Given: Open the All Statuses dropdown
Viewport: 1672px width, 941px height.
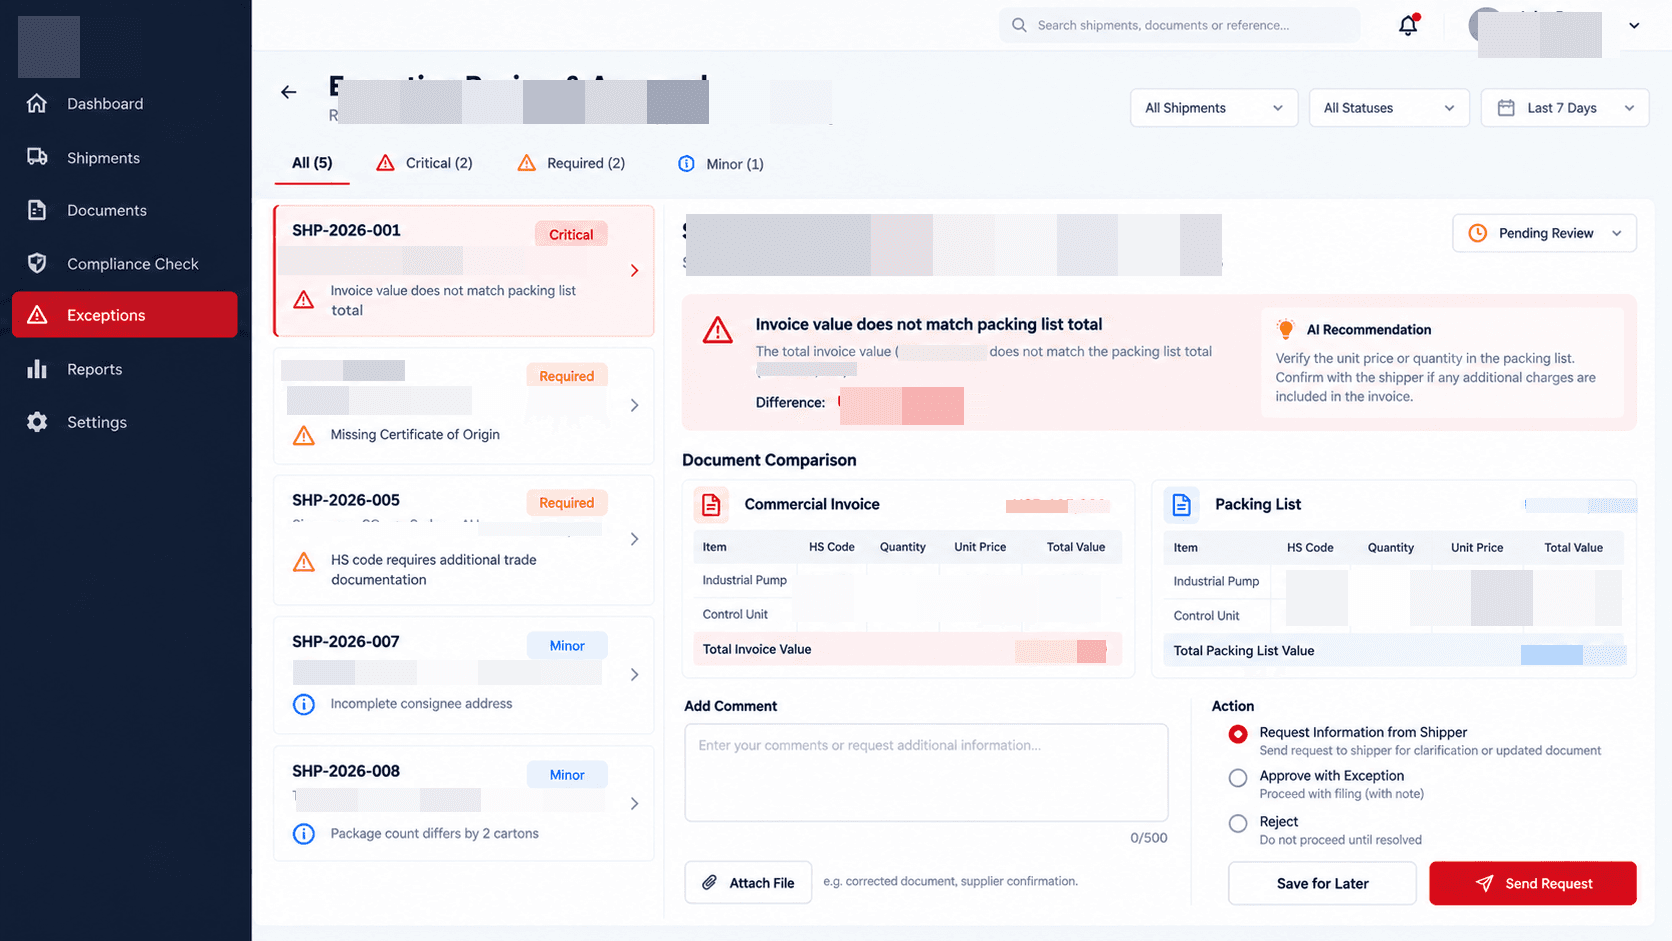Looking at the screenshot, I should (x=1389, y=108).
